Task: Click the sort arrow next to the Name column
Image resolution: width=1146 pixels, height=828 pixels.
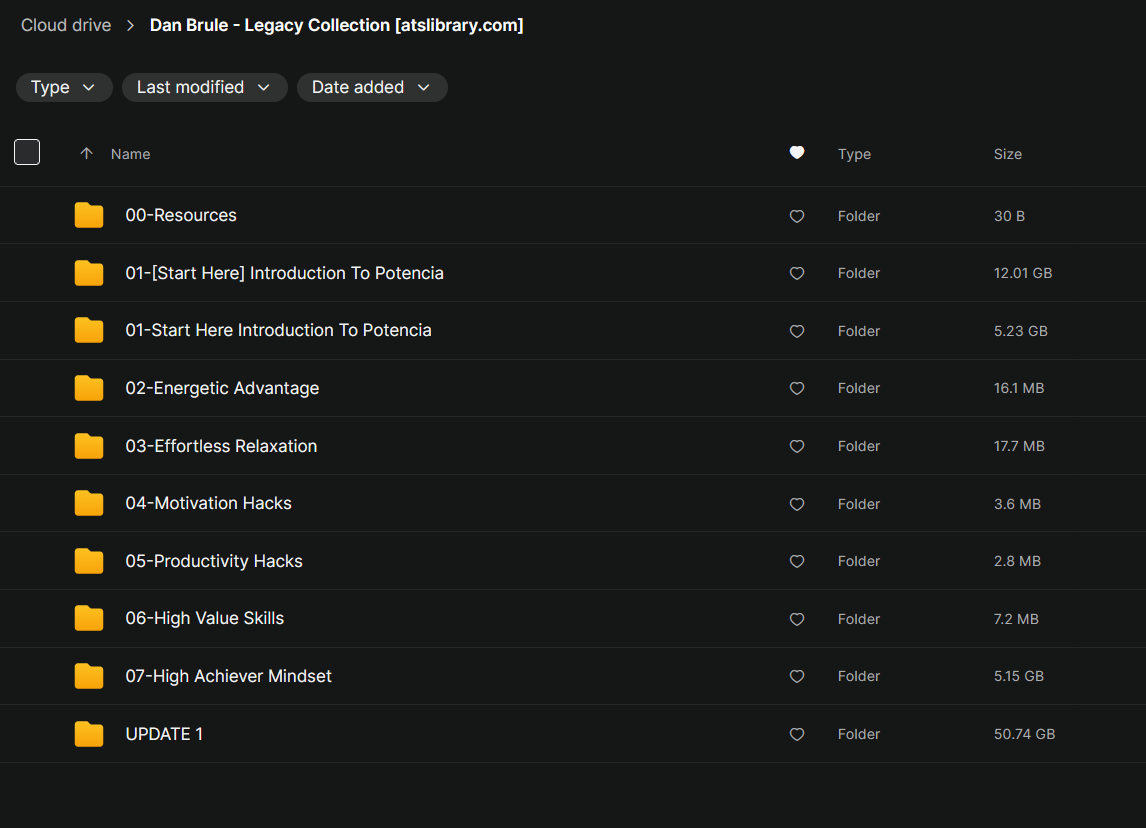Action: pos(87,153)
